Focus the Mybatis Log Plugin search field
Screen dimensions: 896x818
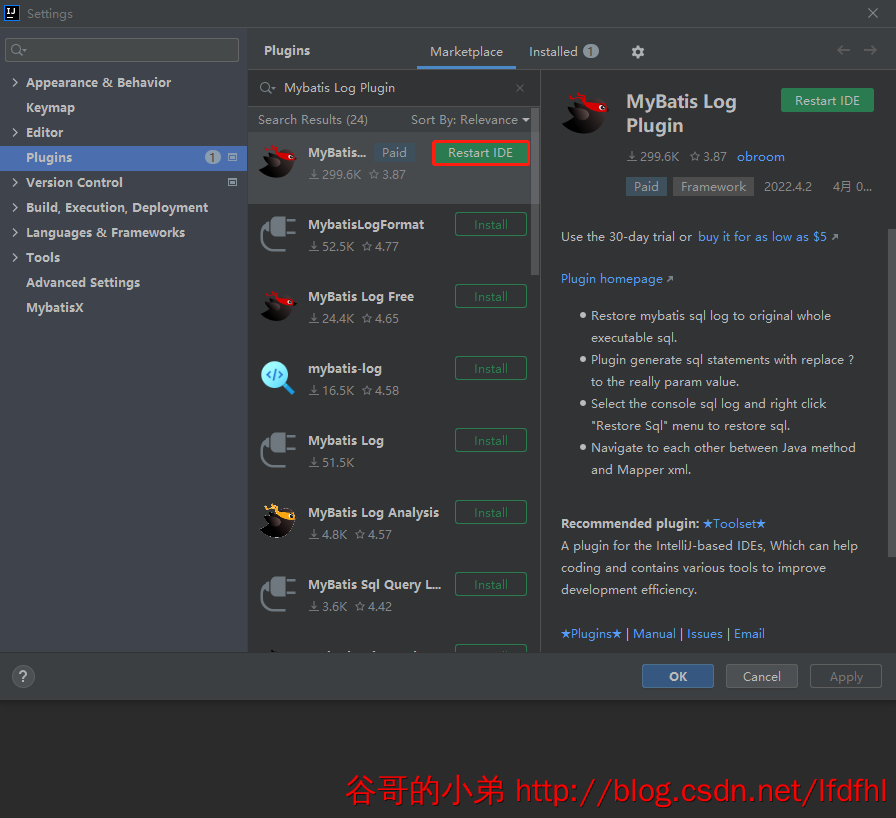click(394, 88)
